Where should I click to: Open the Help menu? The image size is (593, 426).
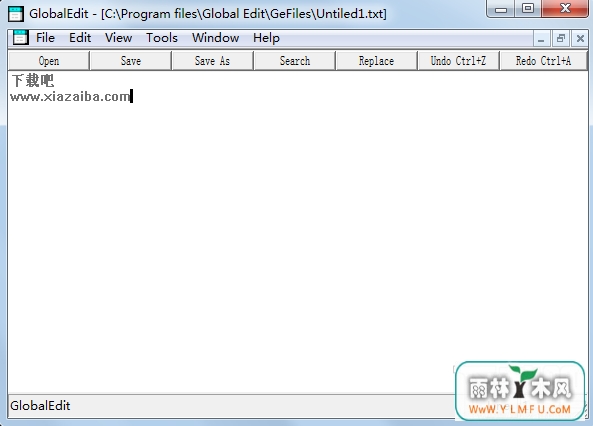266,38
